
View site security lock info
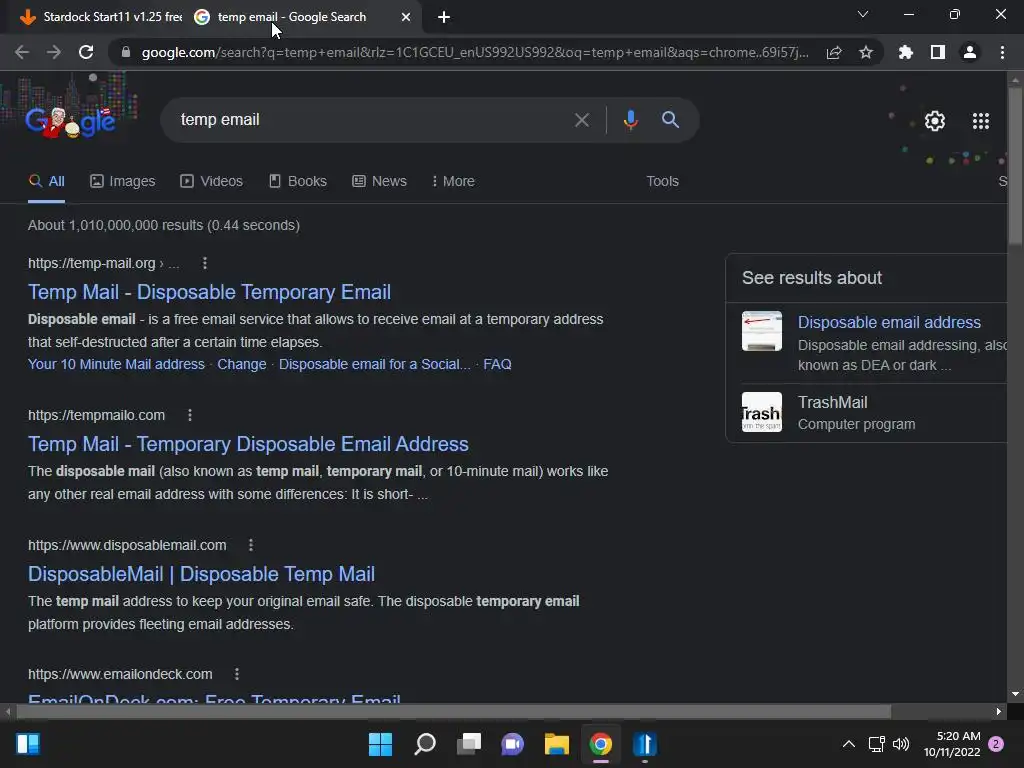point(126,52)
